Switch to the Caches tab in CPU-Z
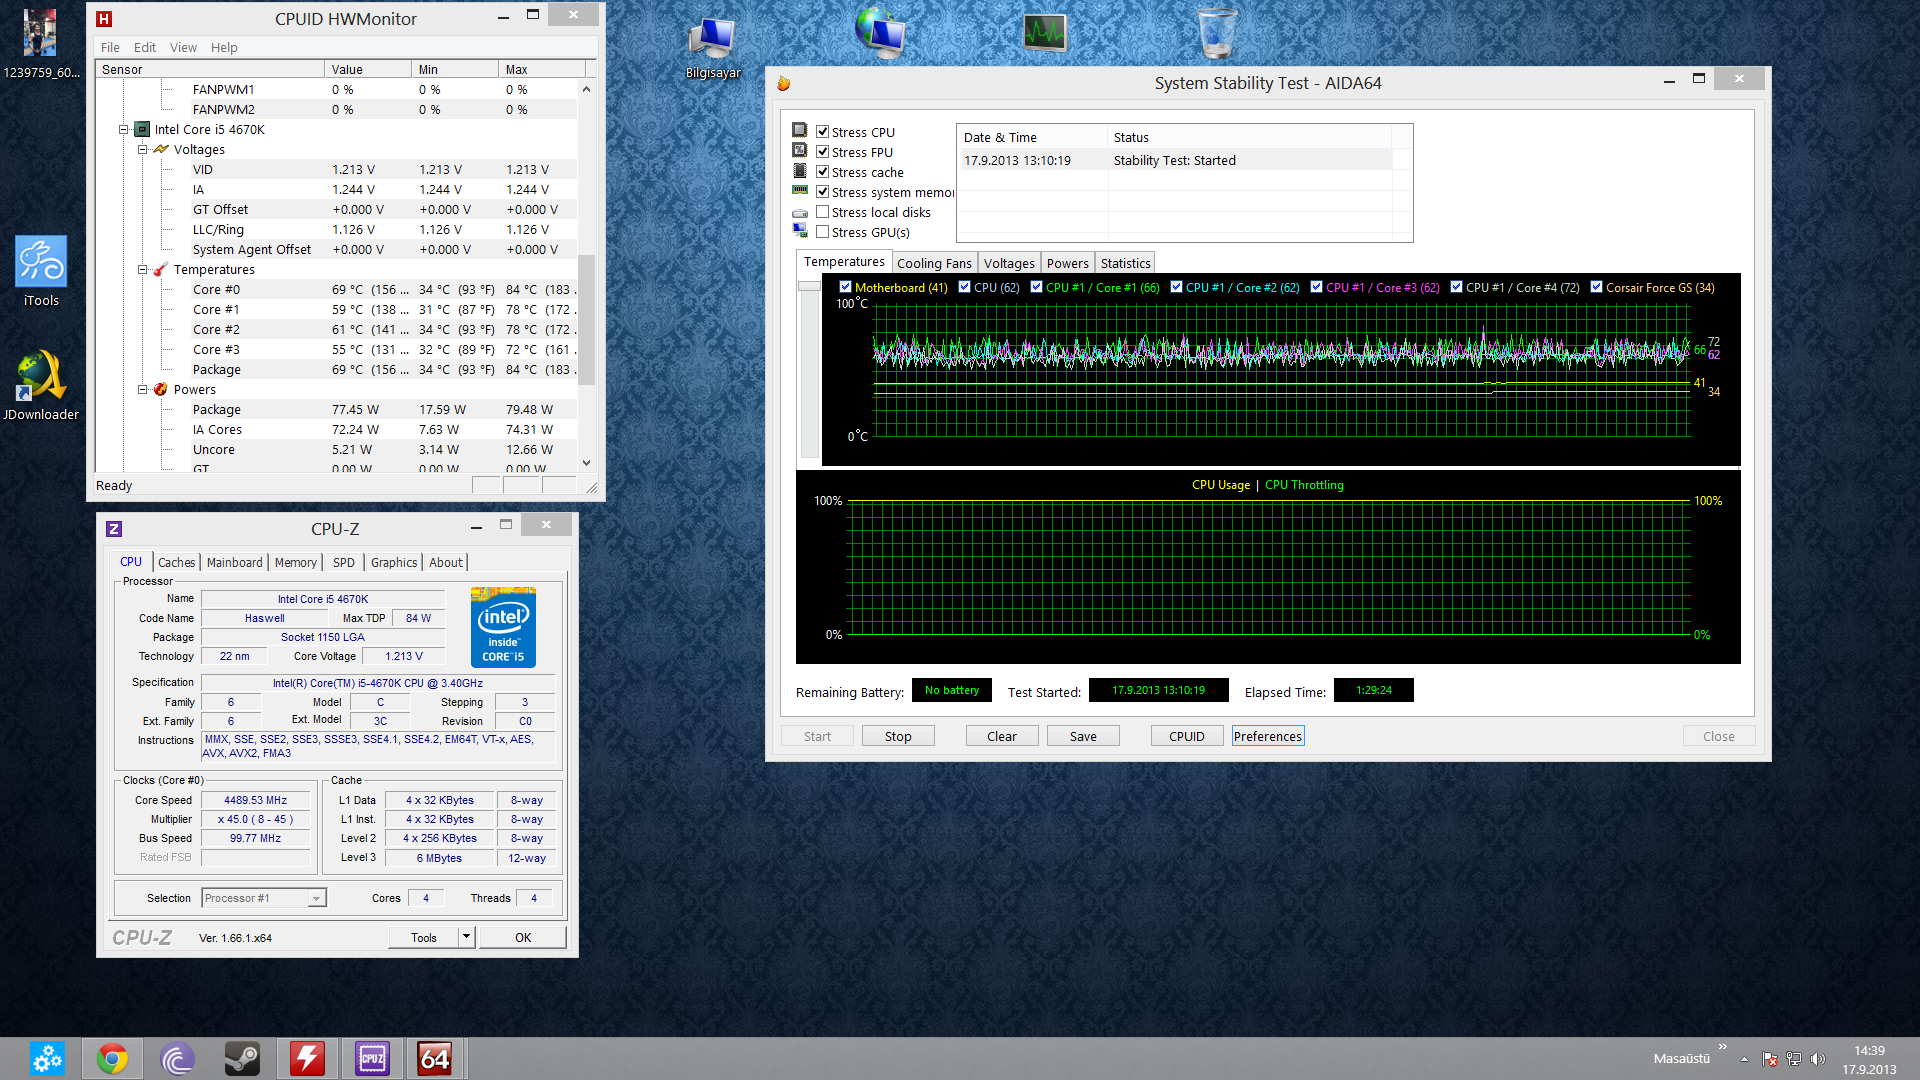This screenshot has height=1080, width=1920. [x=176, y=562]
